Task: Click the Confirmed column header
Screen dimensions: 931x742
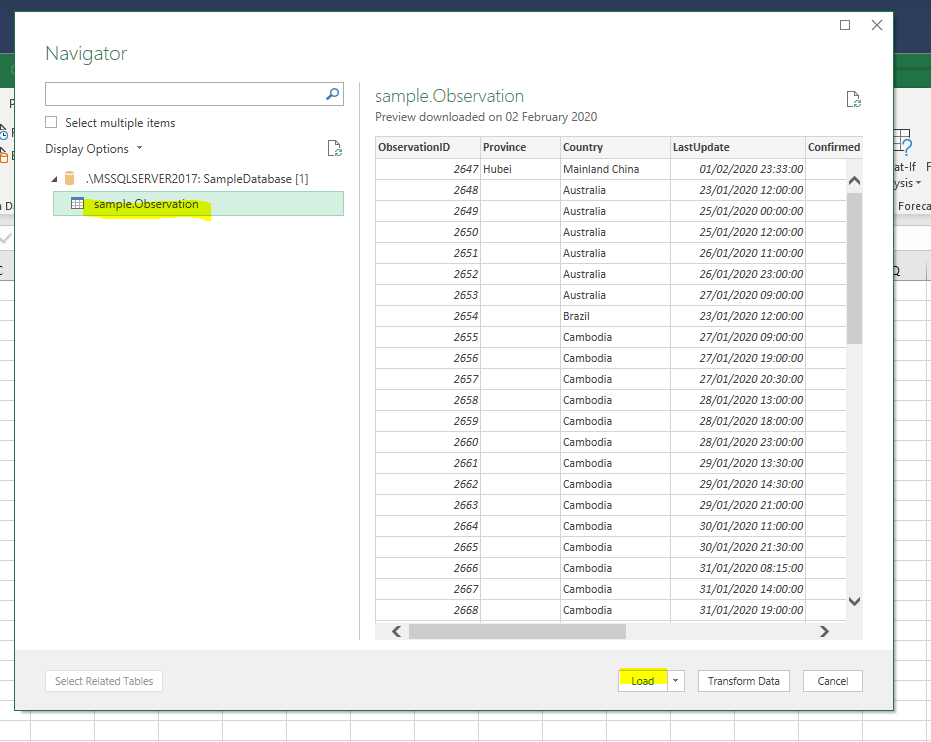Action: [834, 147]
